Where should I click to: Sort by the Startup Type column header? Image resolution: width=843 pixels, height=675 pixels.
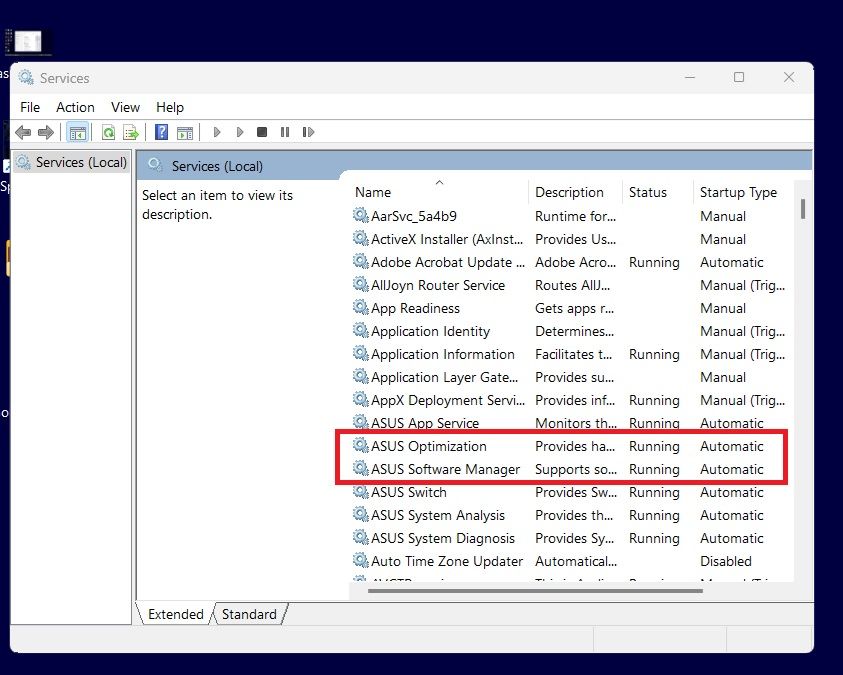pos(739,192)
